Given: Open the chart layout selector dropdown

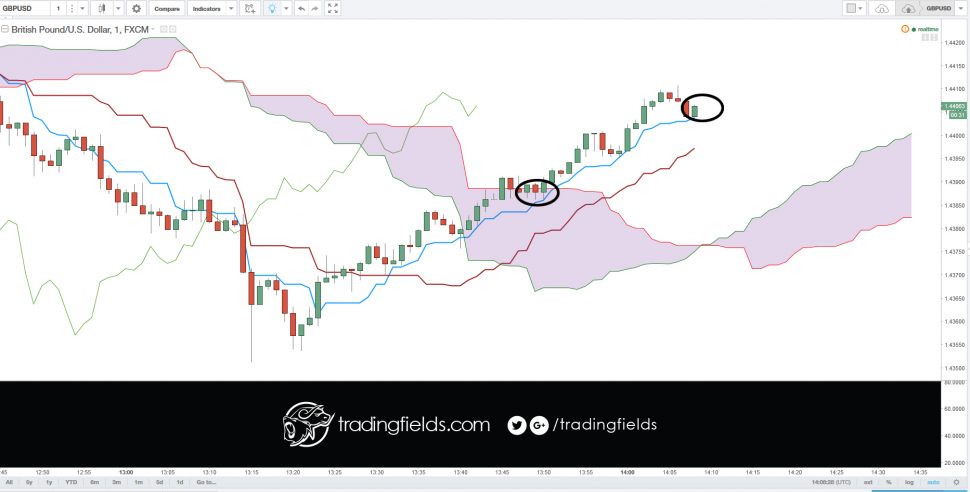Looking at the screenshot, I should coord(855,9).
